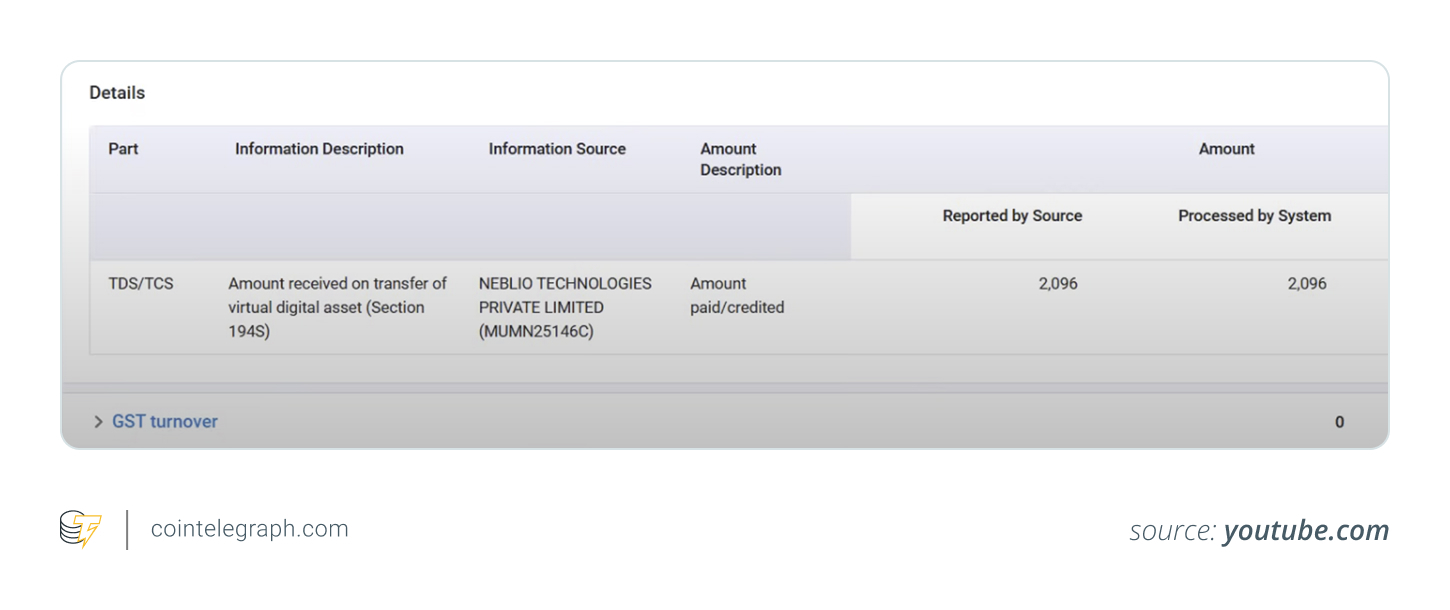Click the chevron beside GST turnover
This screenshot has height=610, width=1450.
(97, 421)
